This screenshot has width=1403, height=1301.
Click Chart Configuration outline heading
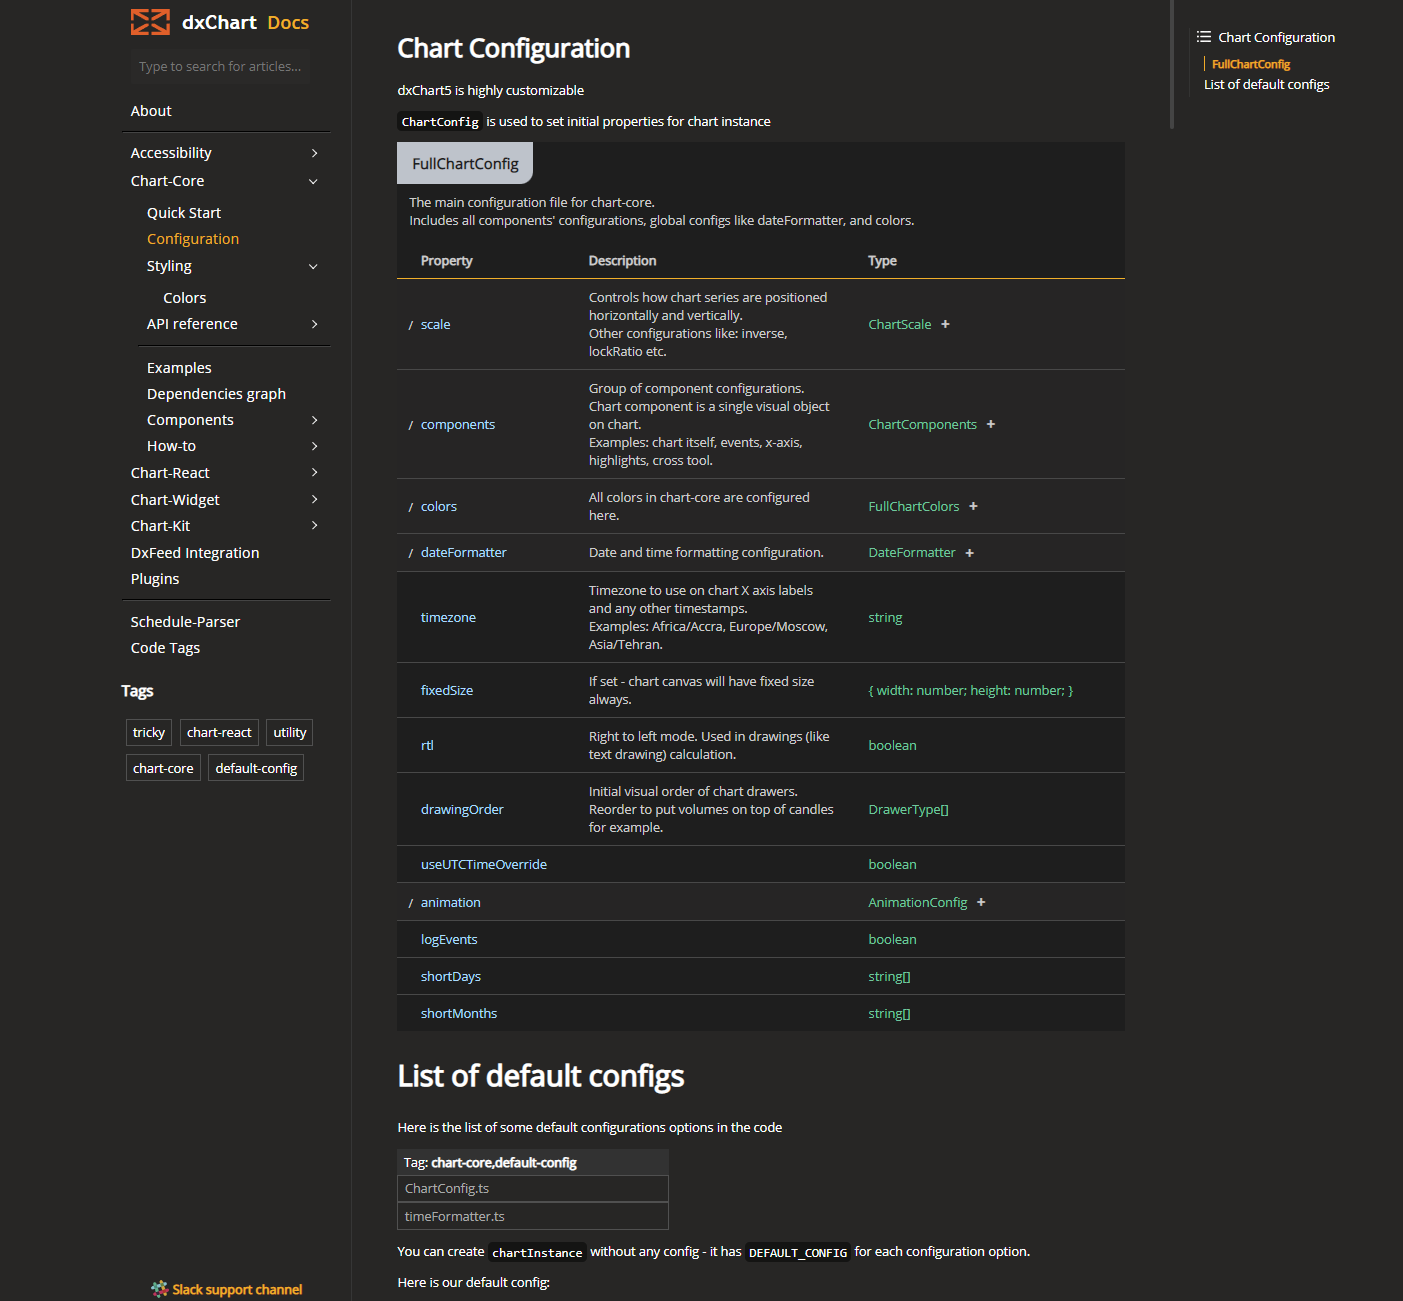tap(1276, 37)
